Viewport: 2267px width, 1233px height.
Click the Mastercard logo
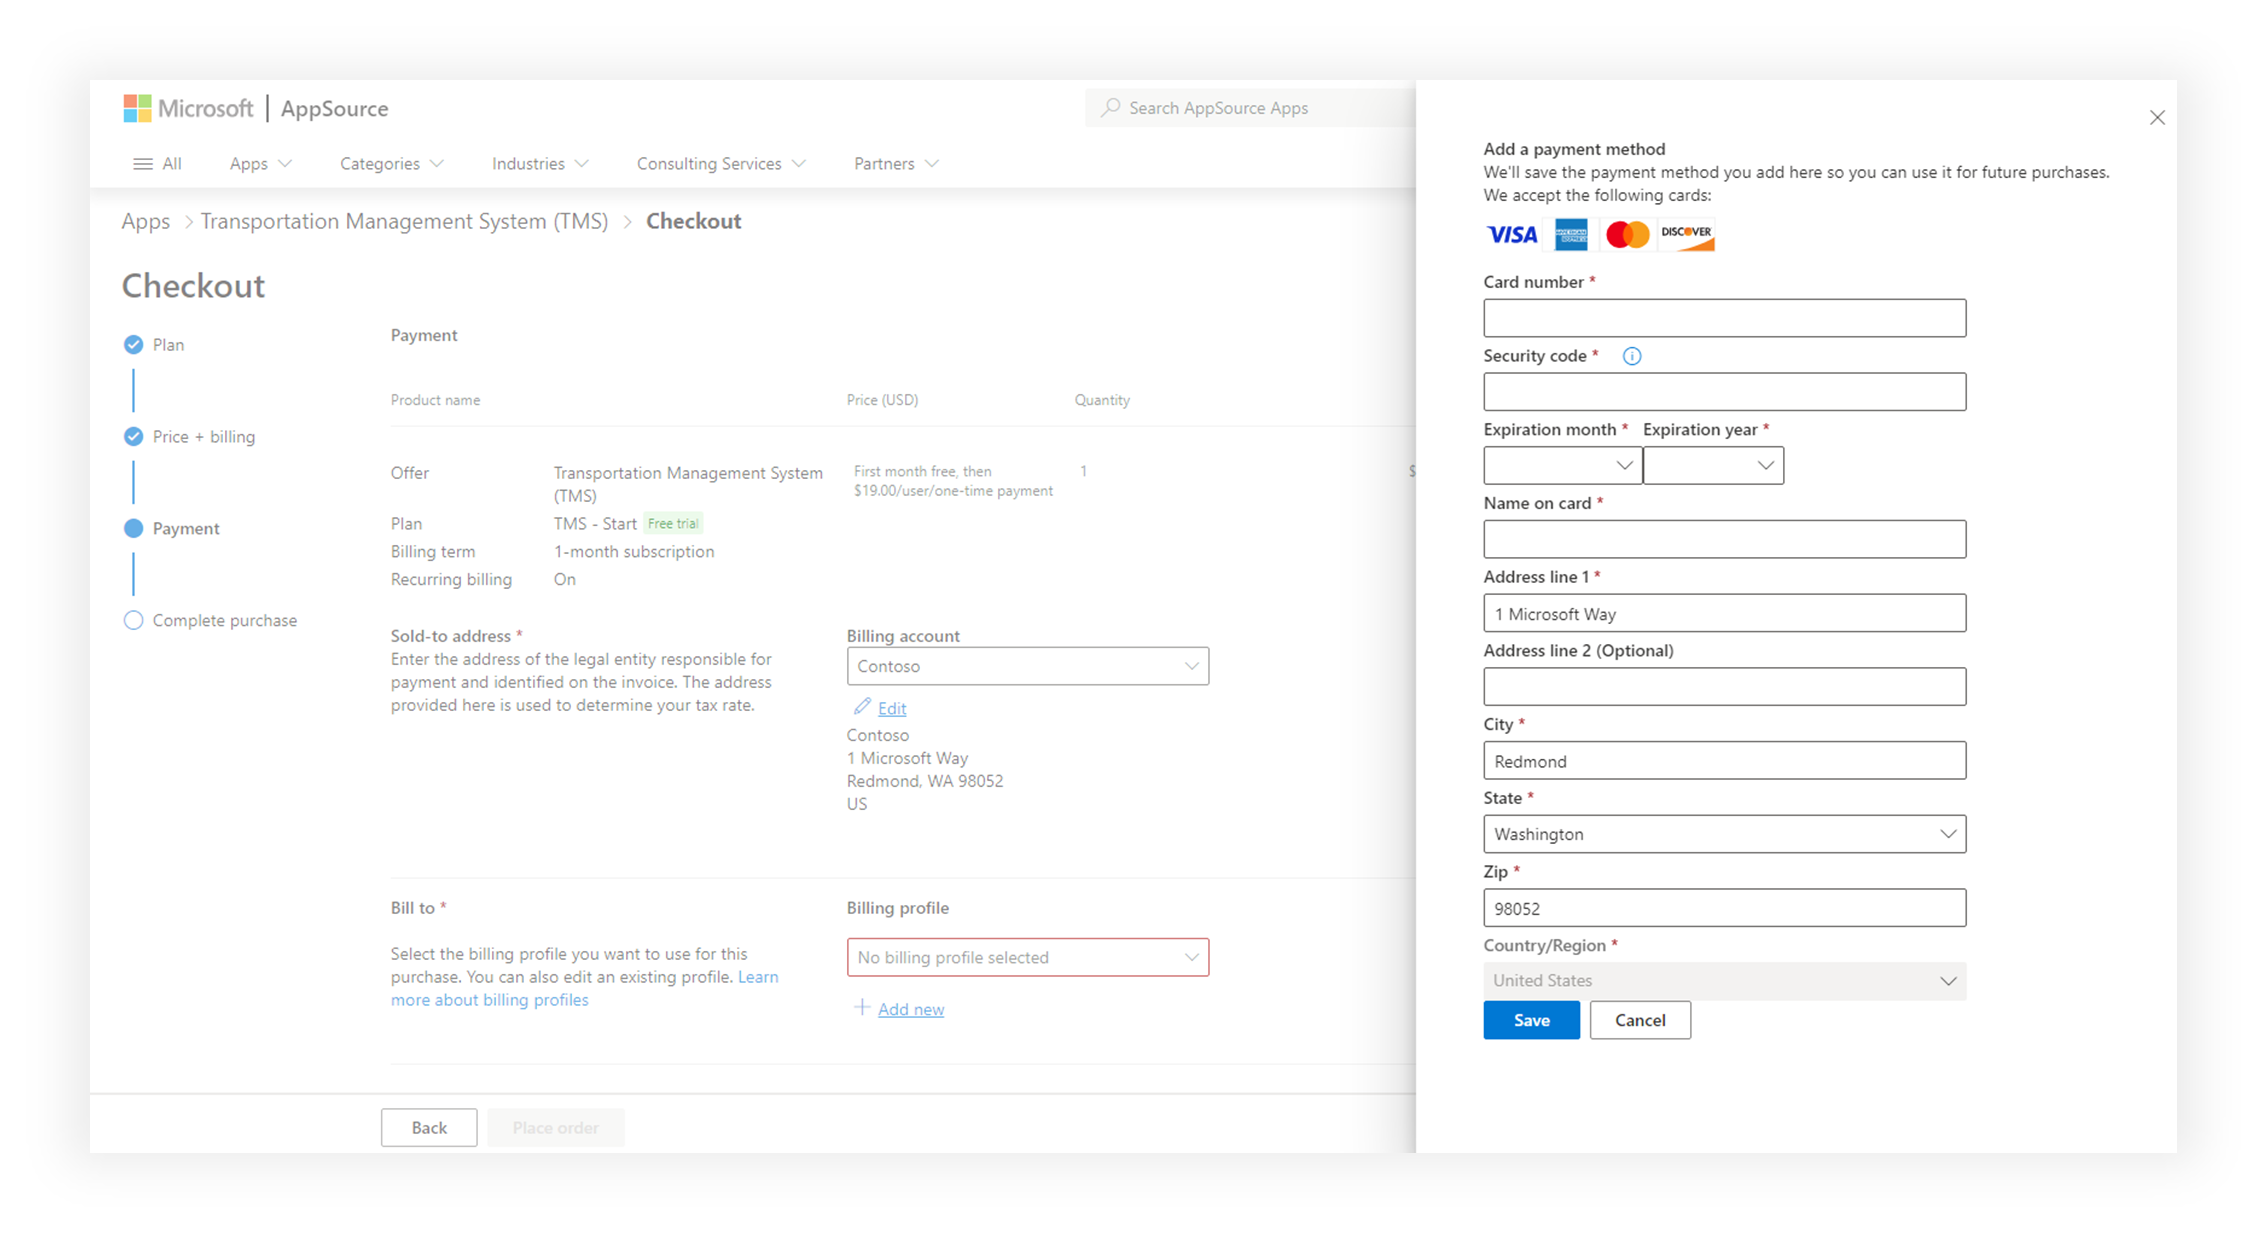(x=1627, y=234)
